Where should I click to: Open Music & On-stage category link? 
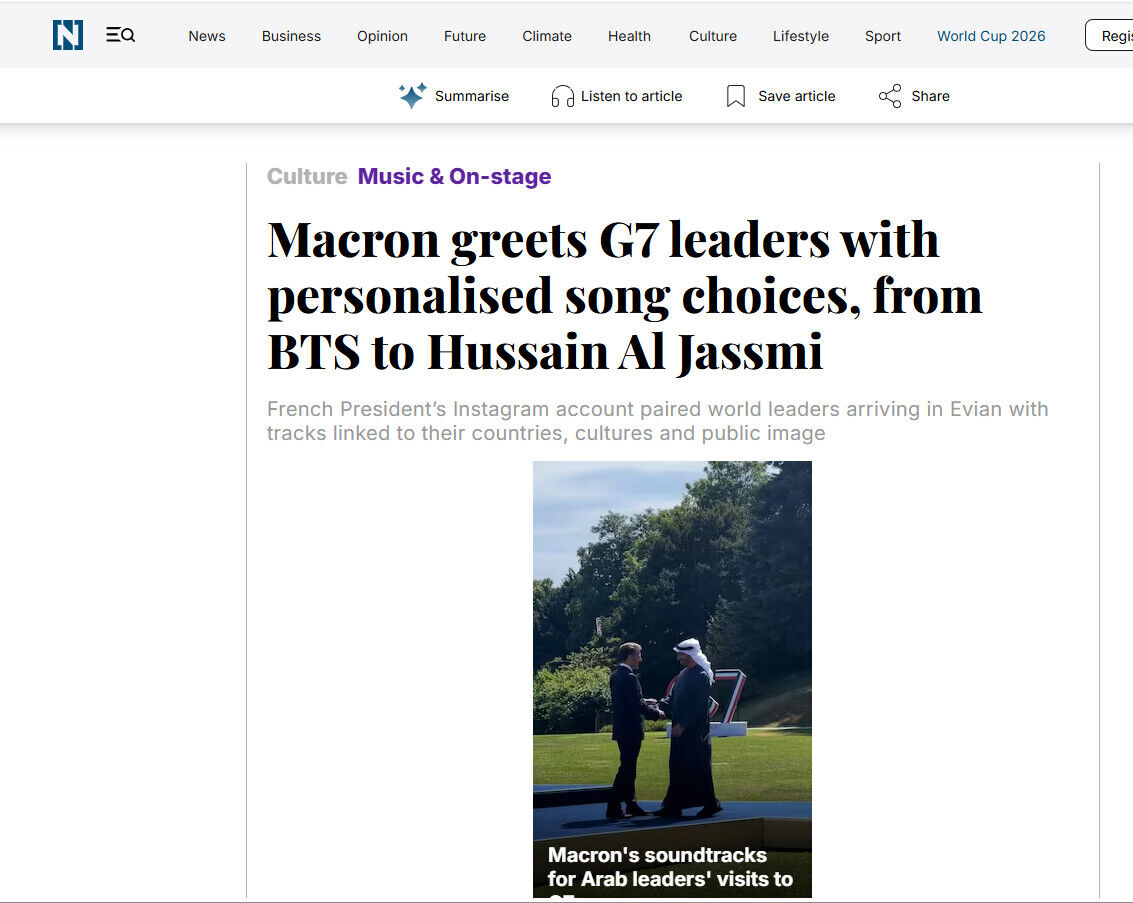pos(455,176)
